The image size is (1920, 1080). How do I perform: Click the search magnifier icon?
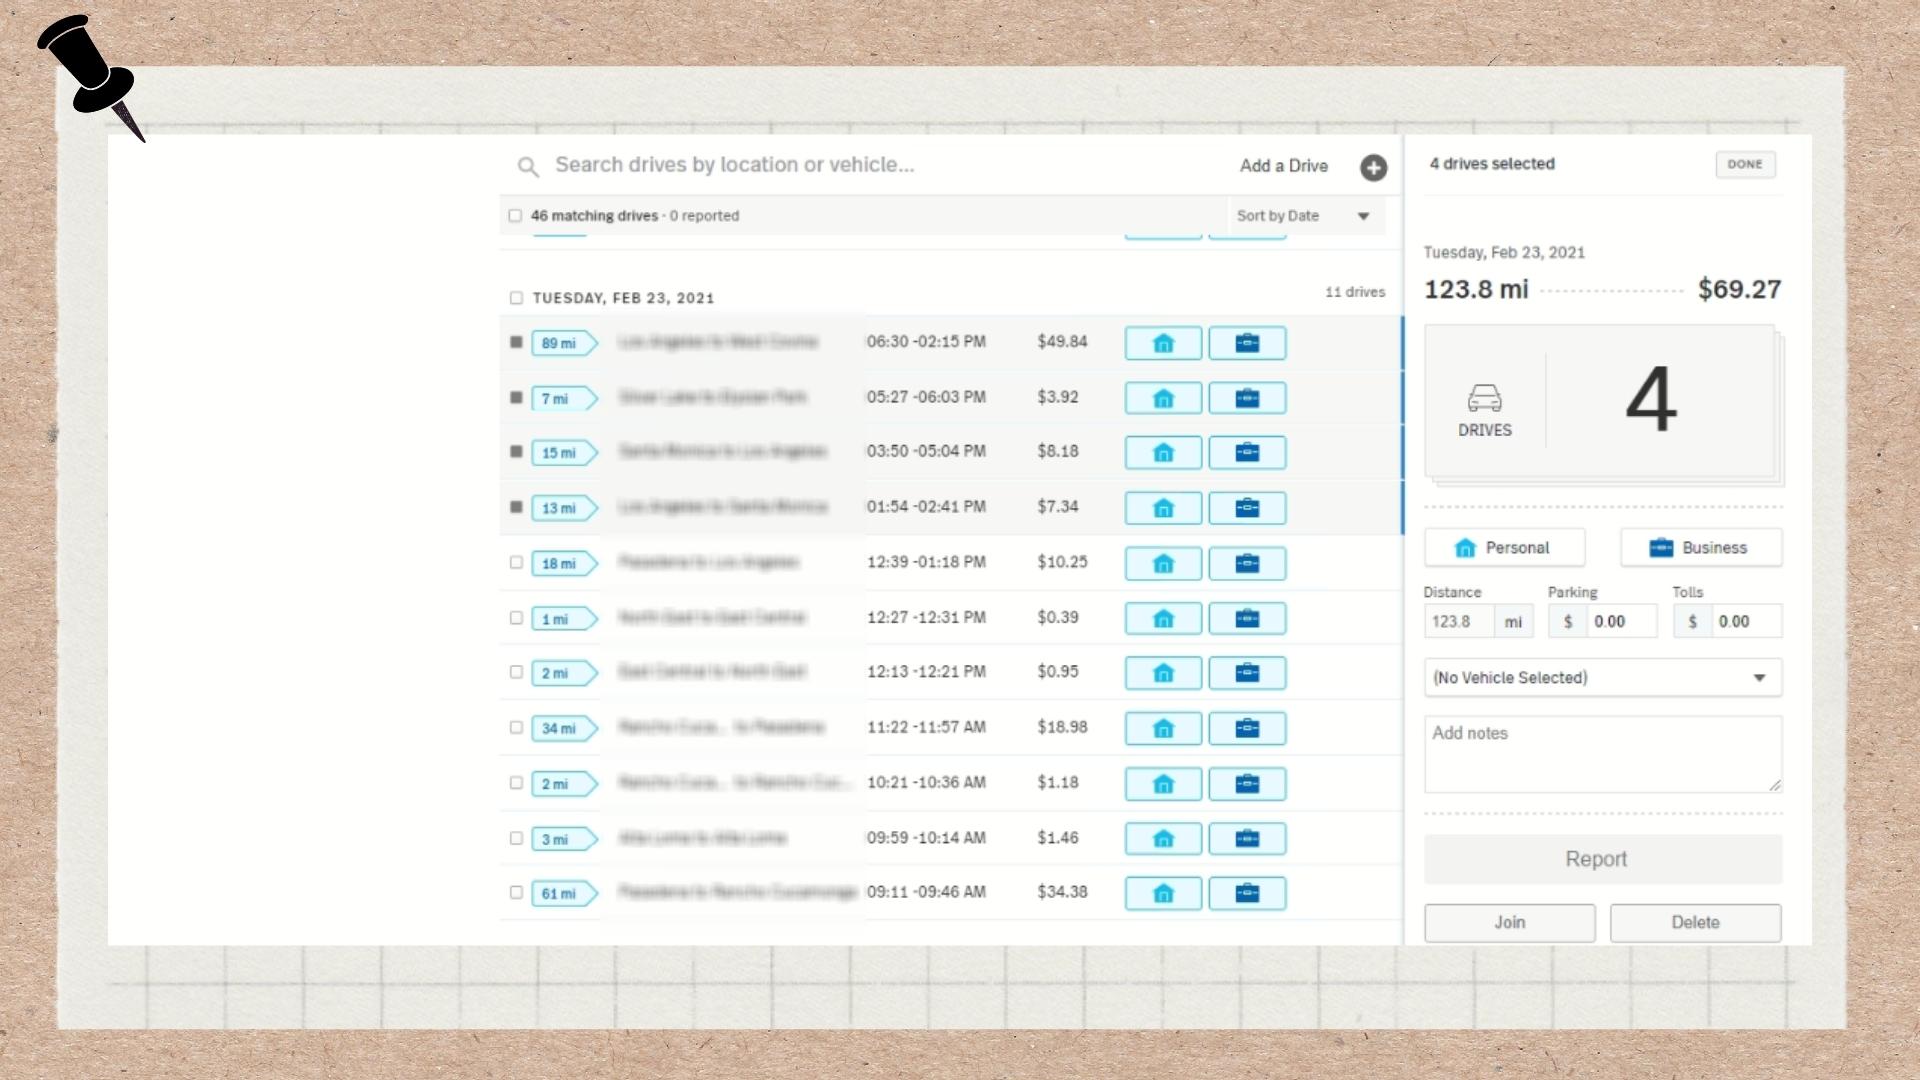(x=528, y=166)
